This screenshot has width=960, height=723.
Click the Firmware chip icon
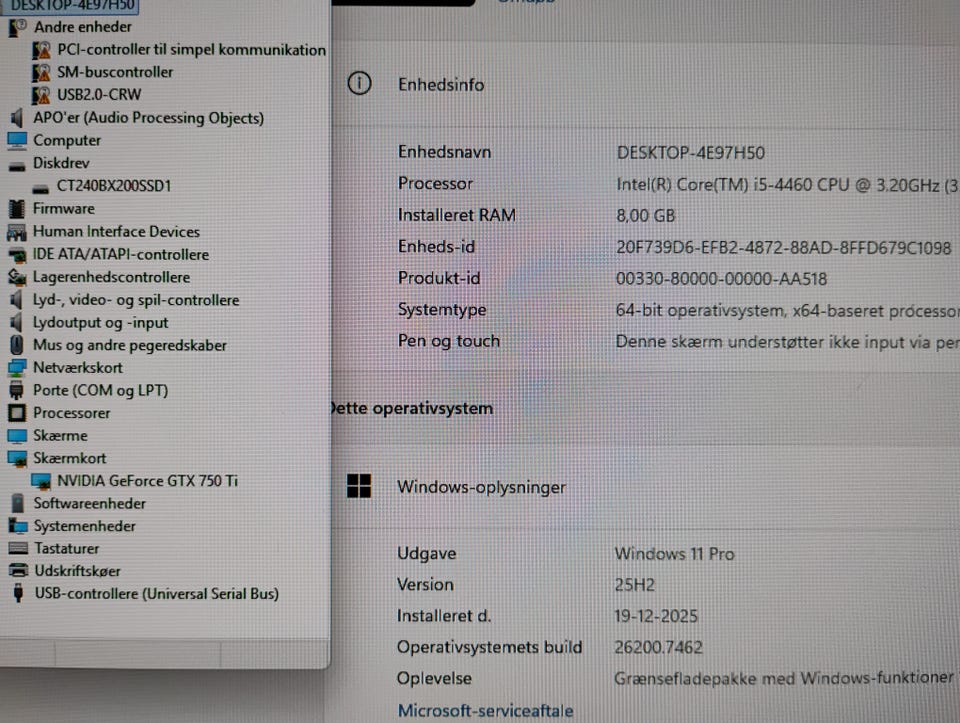coord(17,209)
